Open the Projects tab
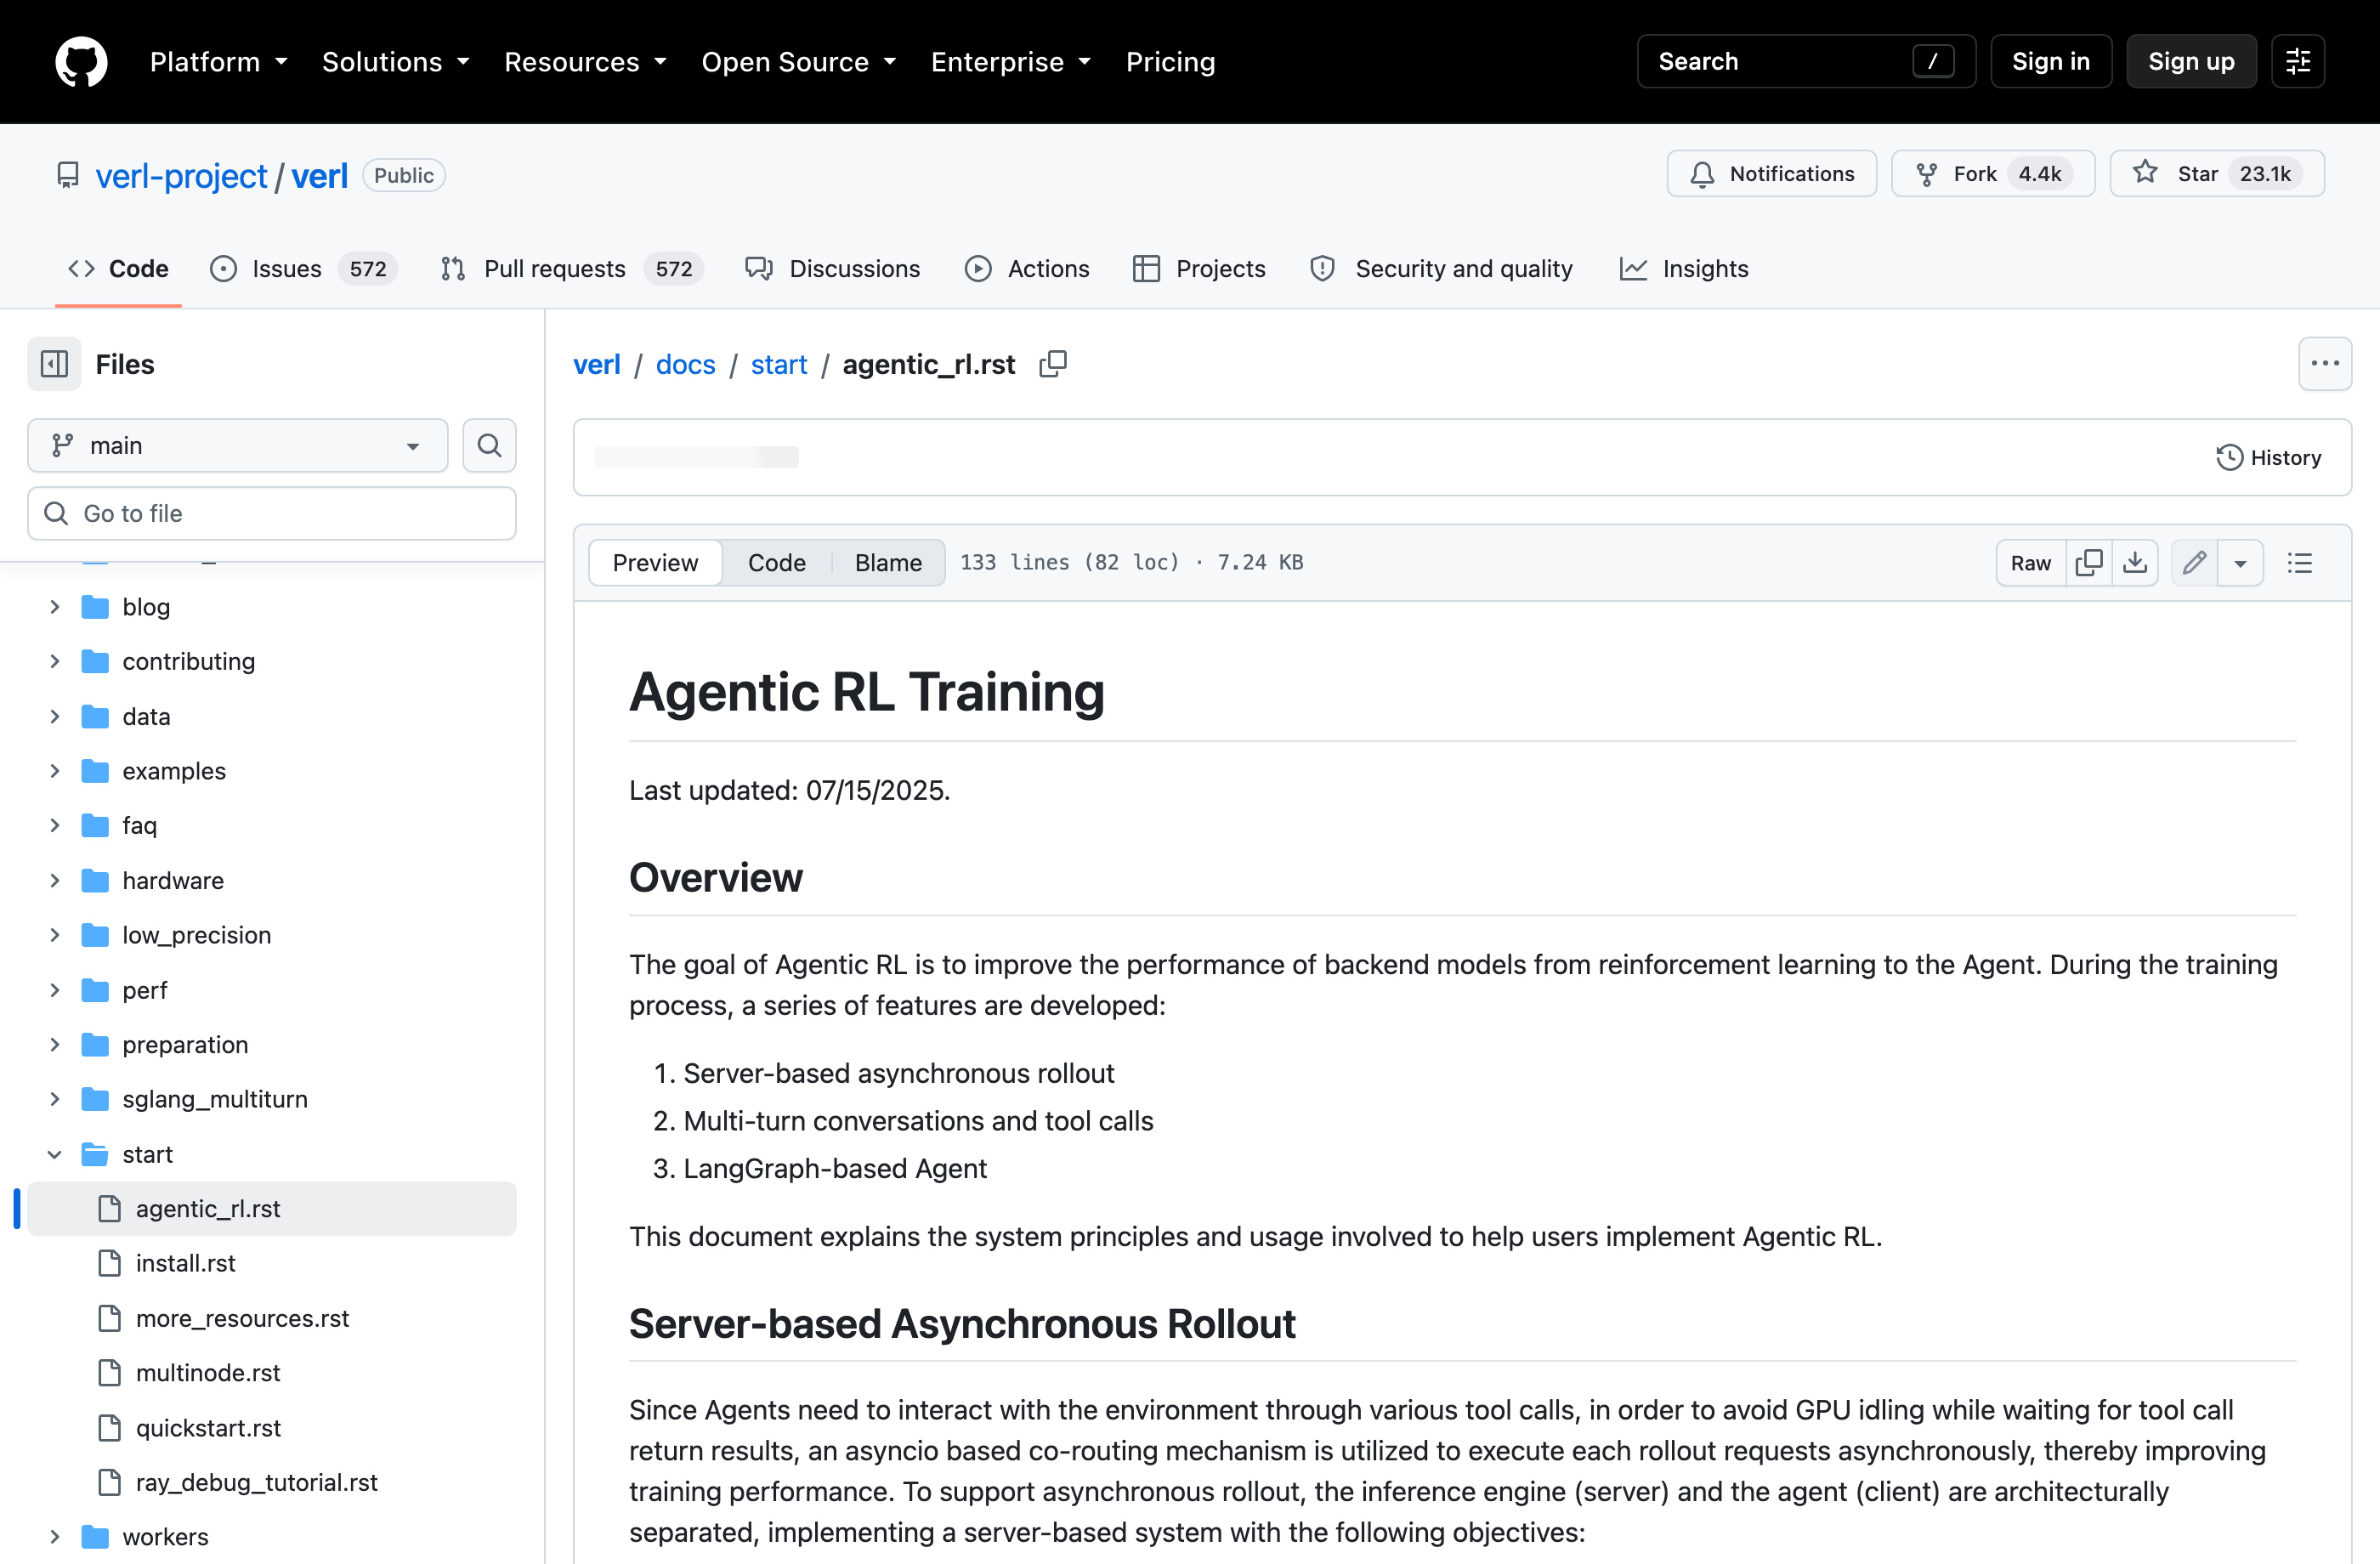2380x1564 pixels. click(1199, 269)
